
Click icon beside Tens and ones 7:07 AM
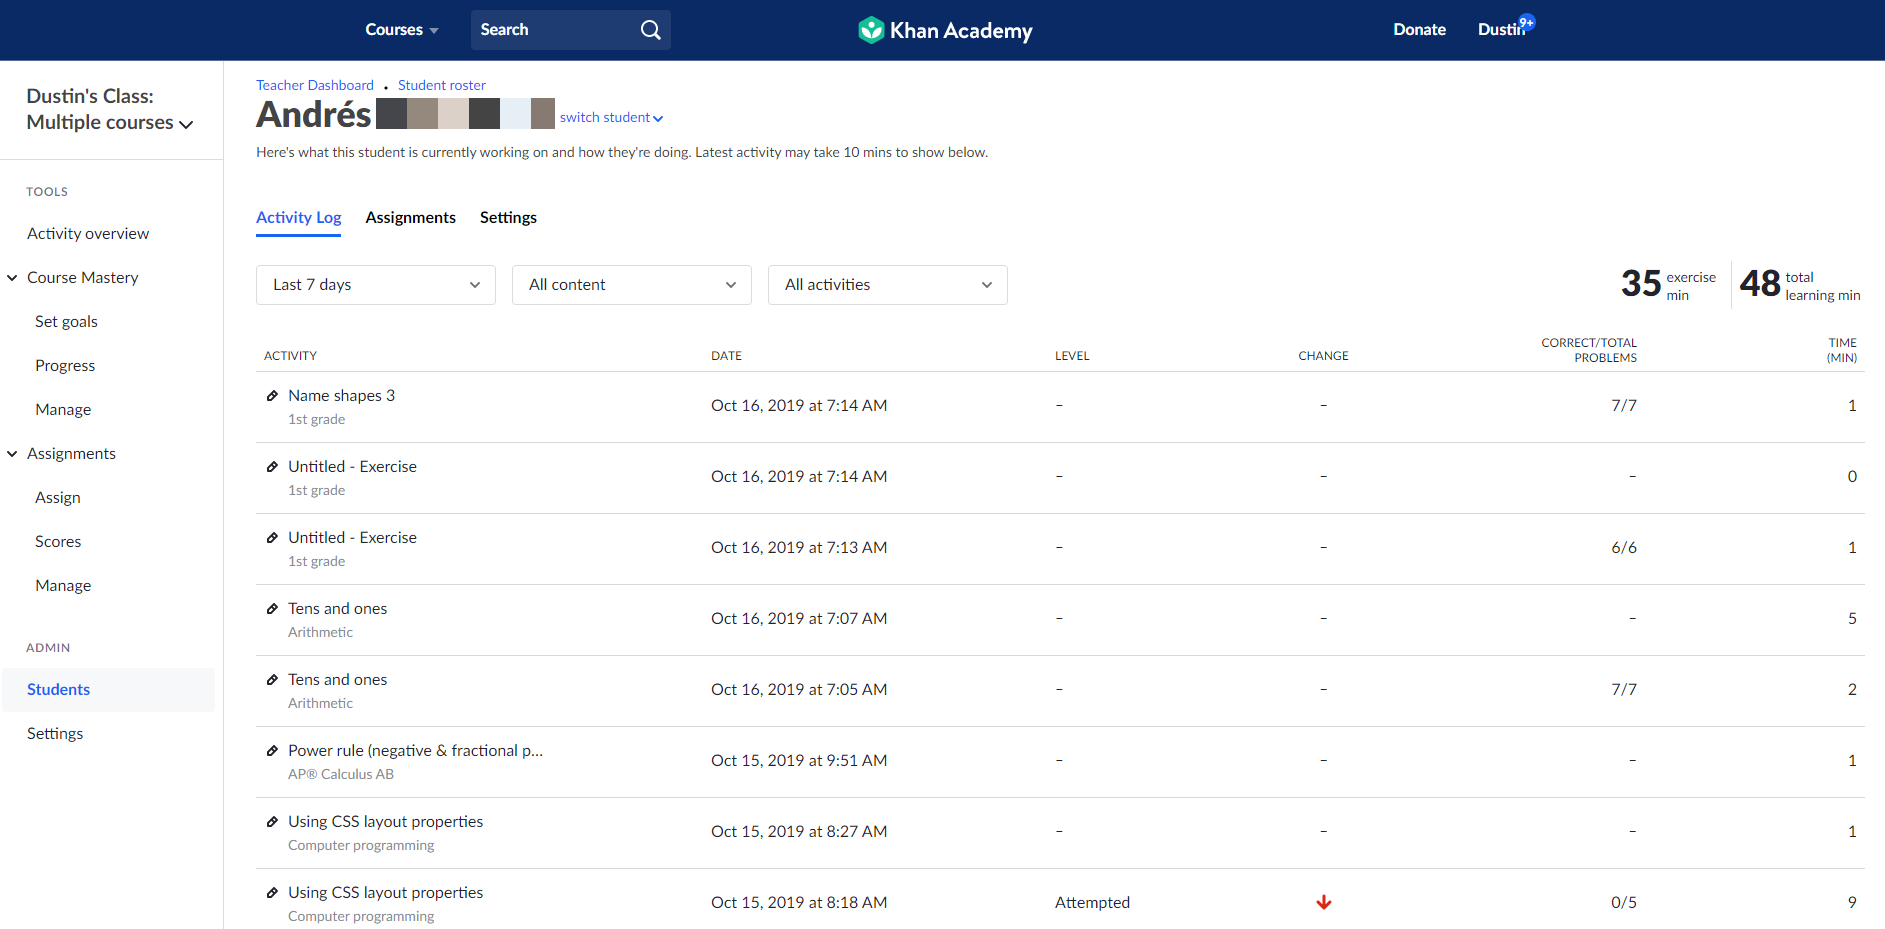(272, 609)
